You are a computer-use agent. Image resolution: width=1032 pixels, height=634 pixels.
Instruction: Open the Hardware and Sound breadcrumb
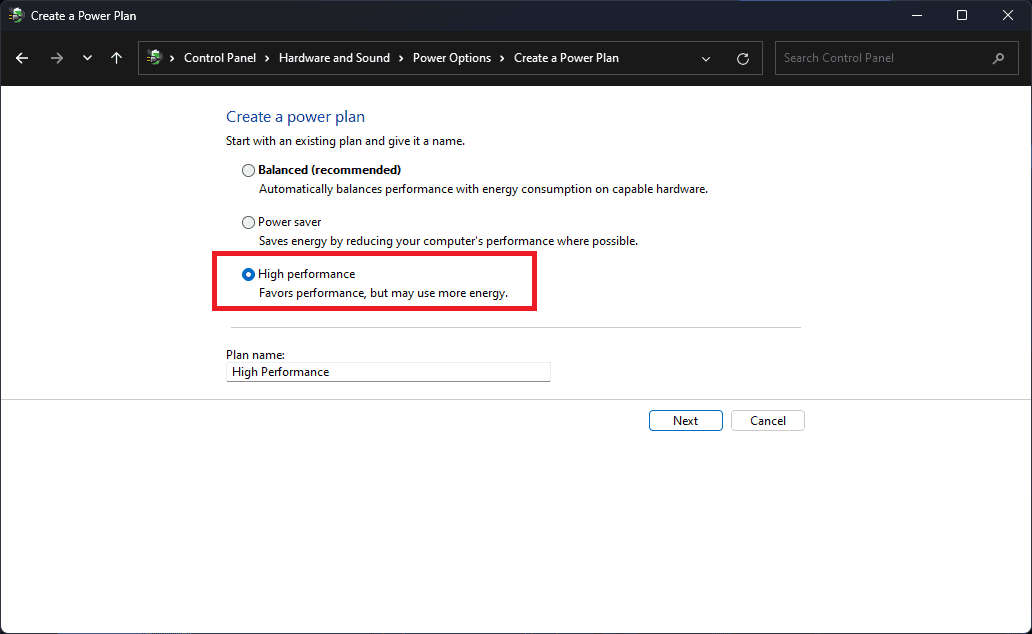tap(334, 58)
